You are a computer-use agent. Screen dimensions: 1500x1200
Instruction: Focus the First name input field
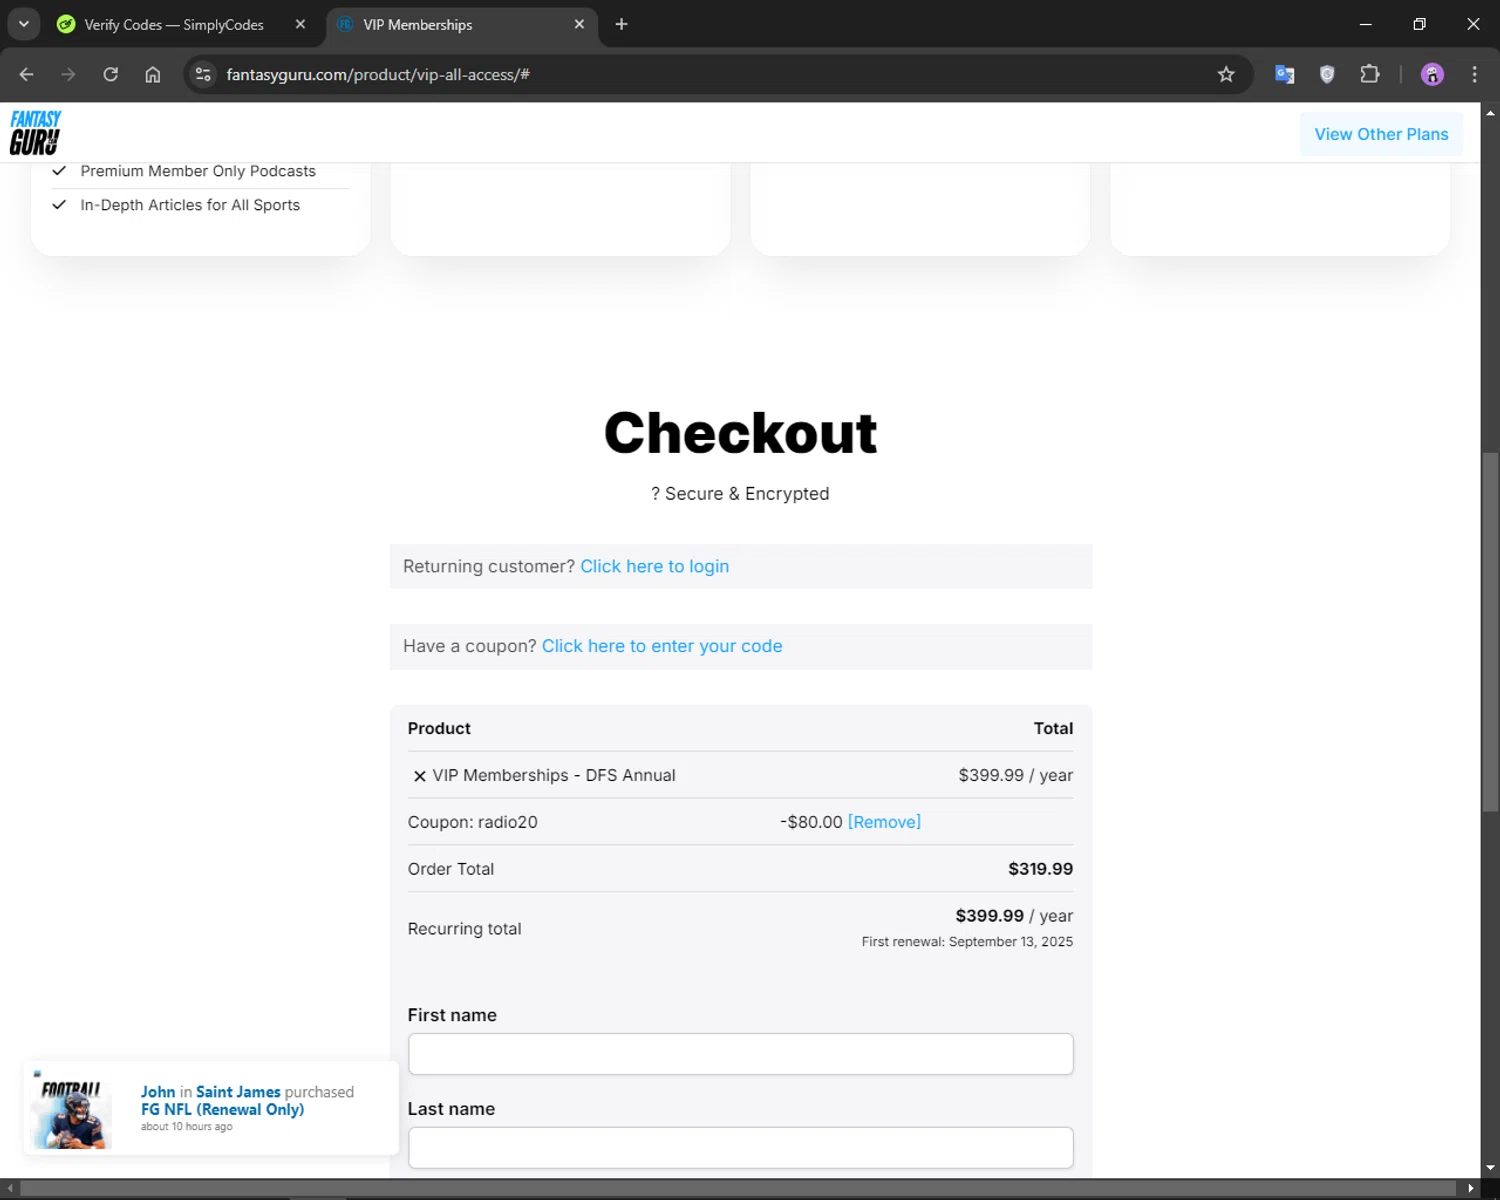tap(741, 1054)
